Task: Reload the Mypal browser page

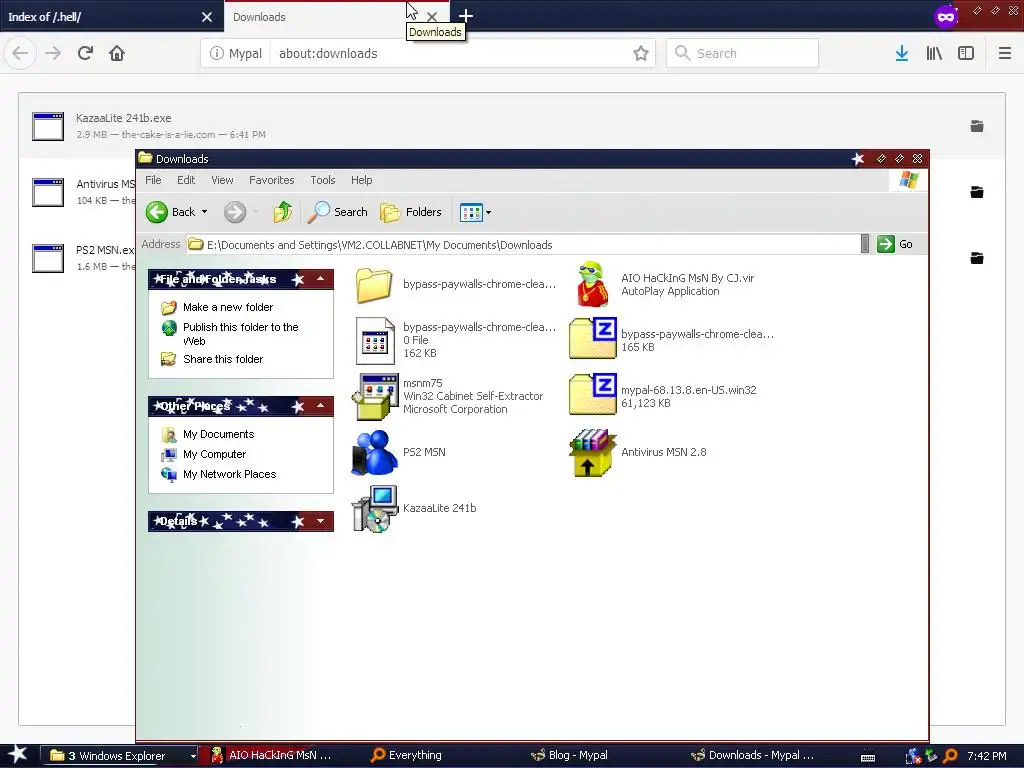Action: click(x=85, y=53)
